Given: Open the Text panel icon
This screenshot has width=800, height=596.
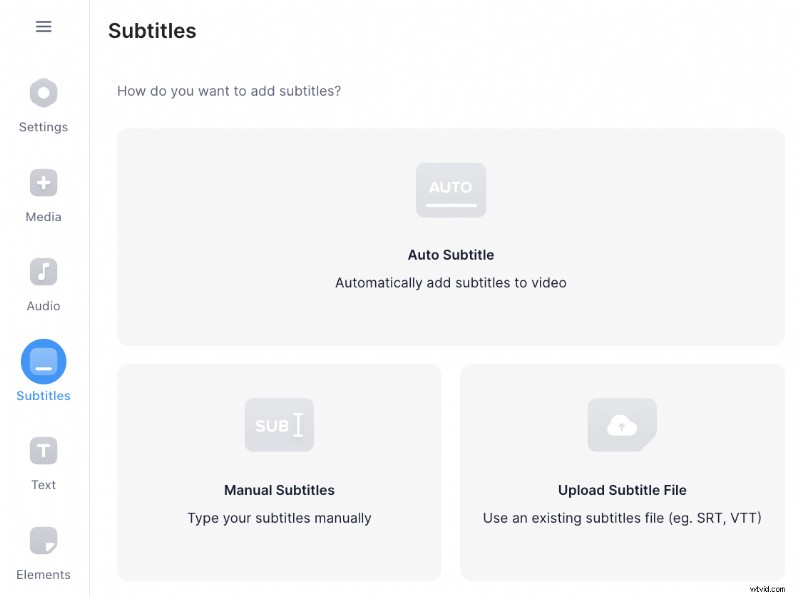Looking at the screenshot, I should (43, 451).
